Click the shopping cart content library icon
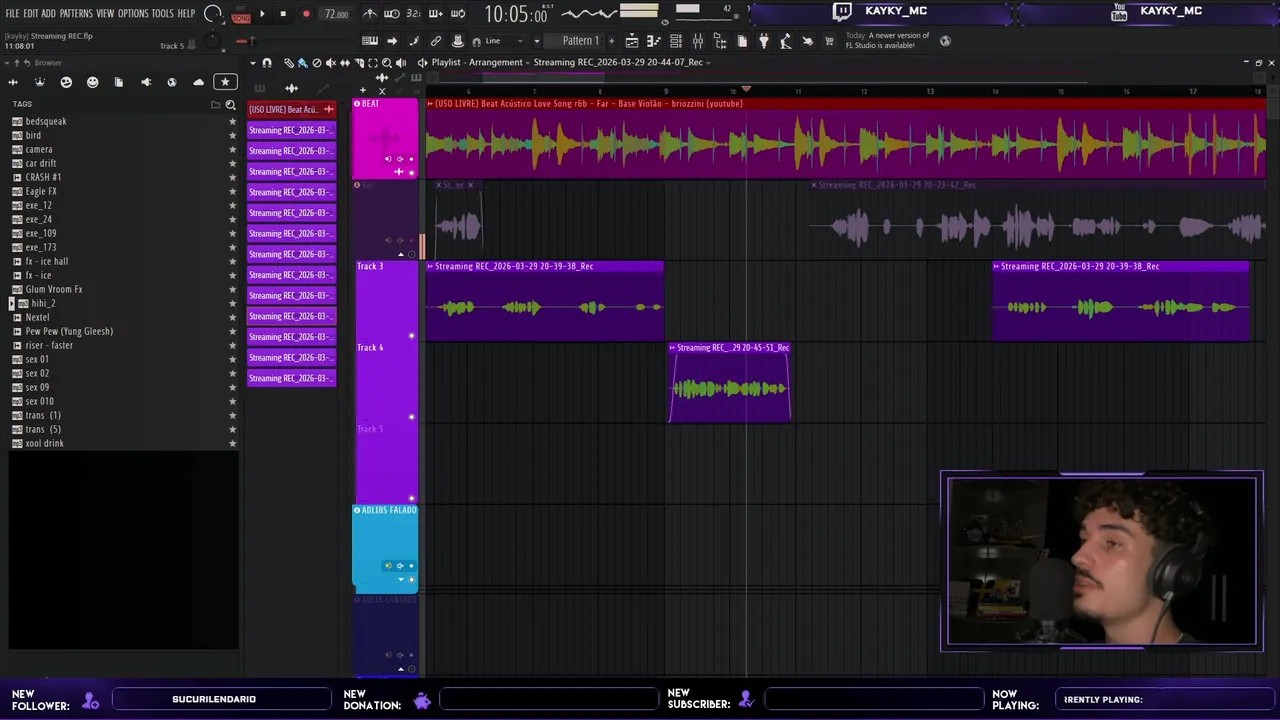This screenshot has width=1280, height=720. 829,41
